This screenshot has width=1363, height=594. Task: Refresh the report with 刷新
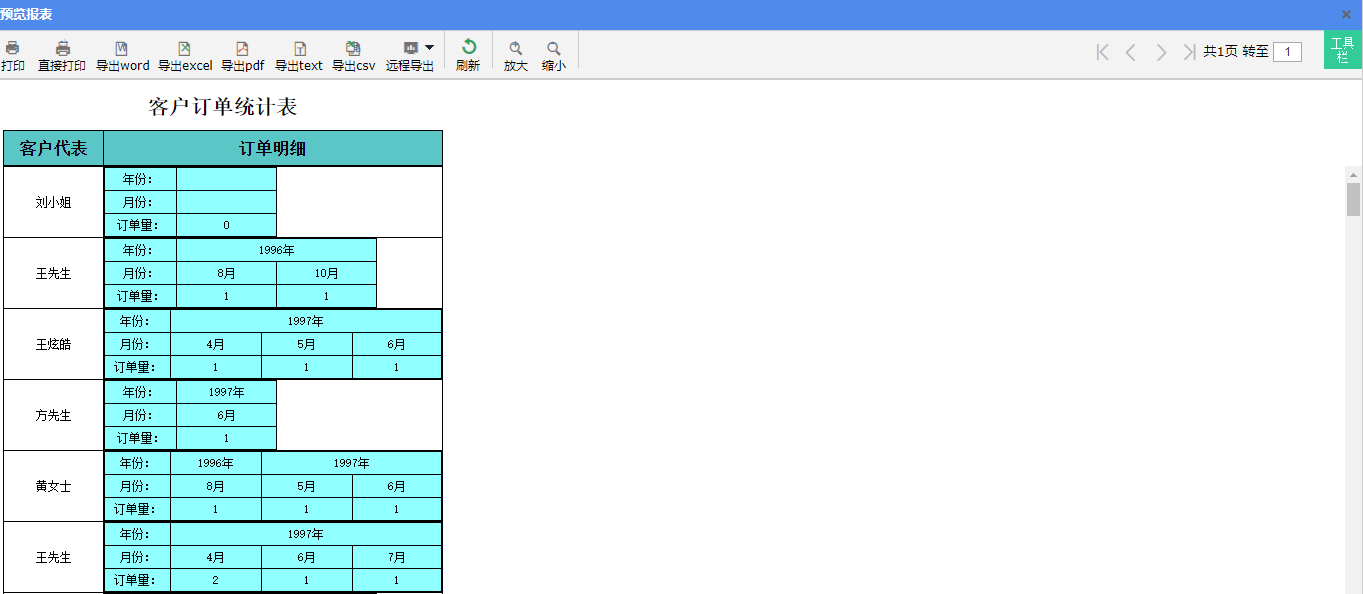pyautogui.click(x=468, y=48)
